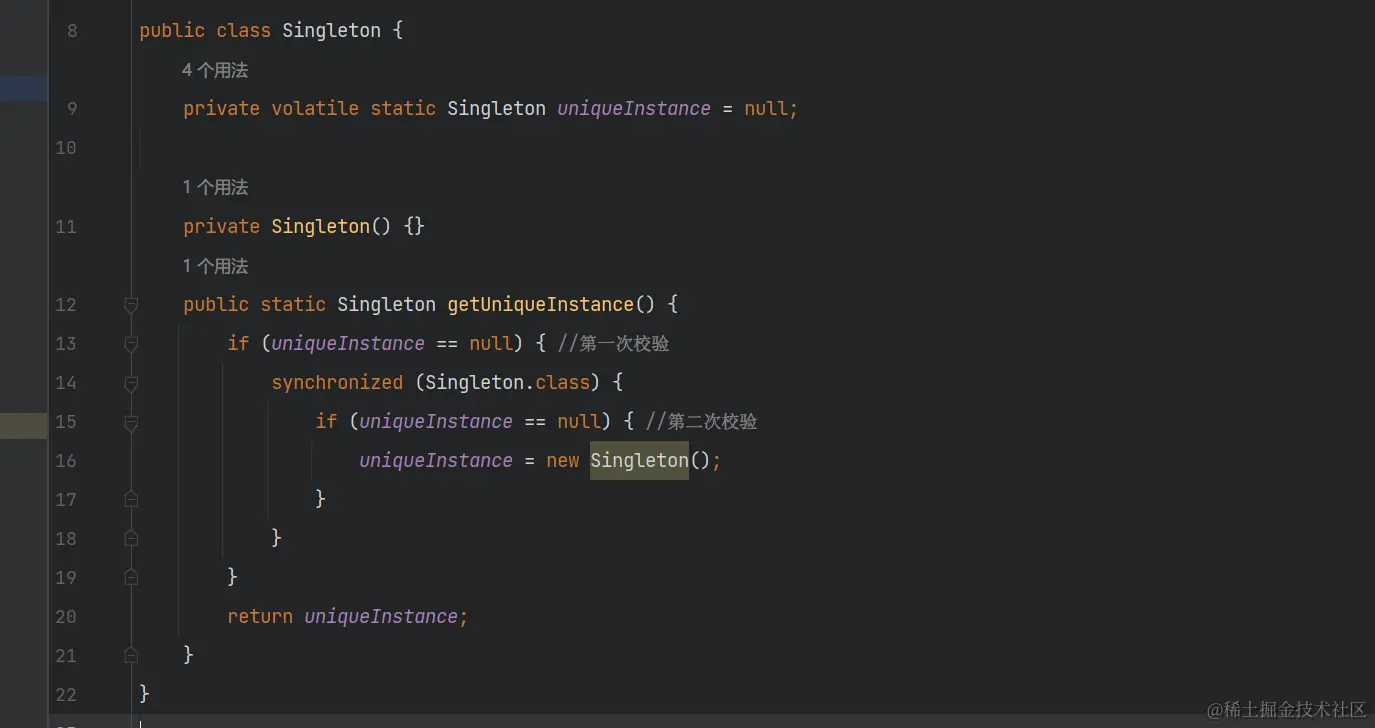Click line number 8 in gutter
Screen dimensions: 1375x728
[x=71, y=31]
